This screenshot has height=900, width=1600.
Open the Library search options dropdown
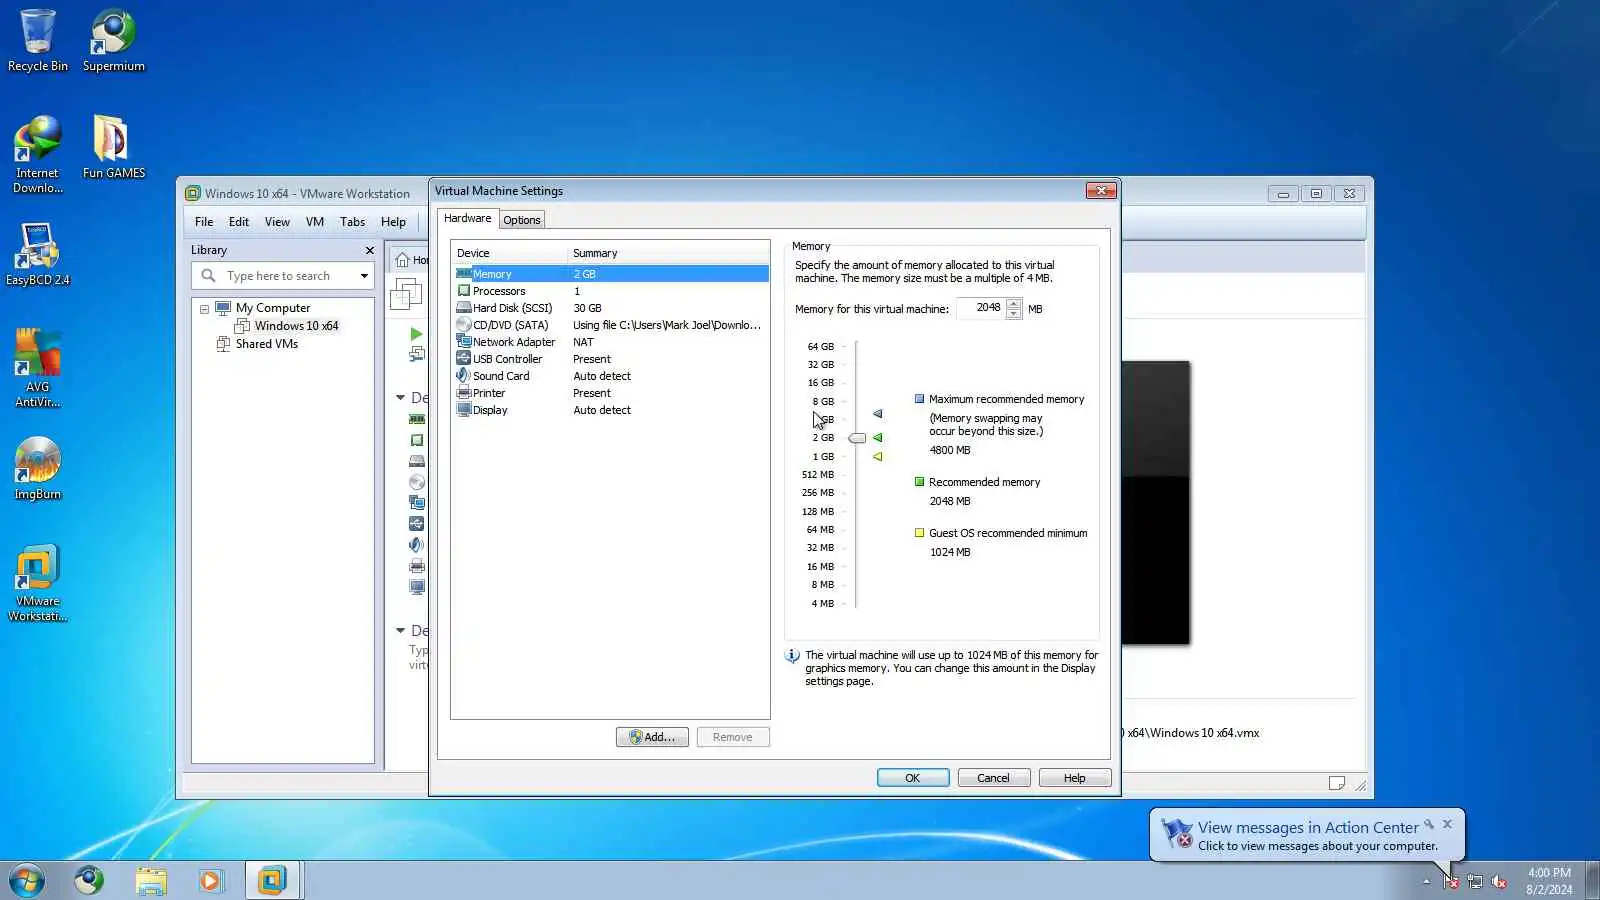[364, 276]
